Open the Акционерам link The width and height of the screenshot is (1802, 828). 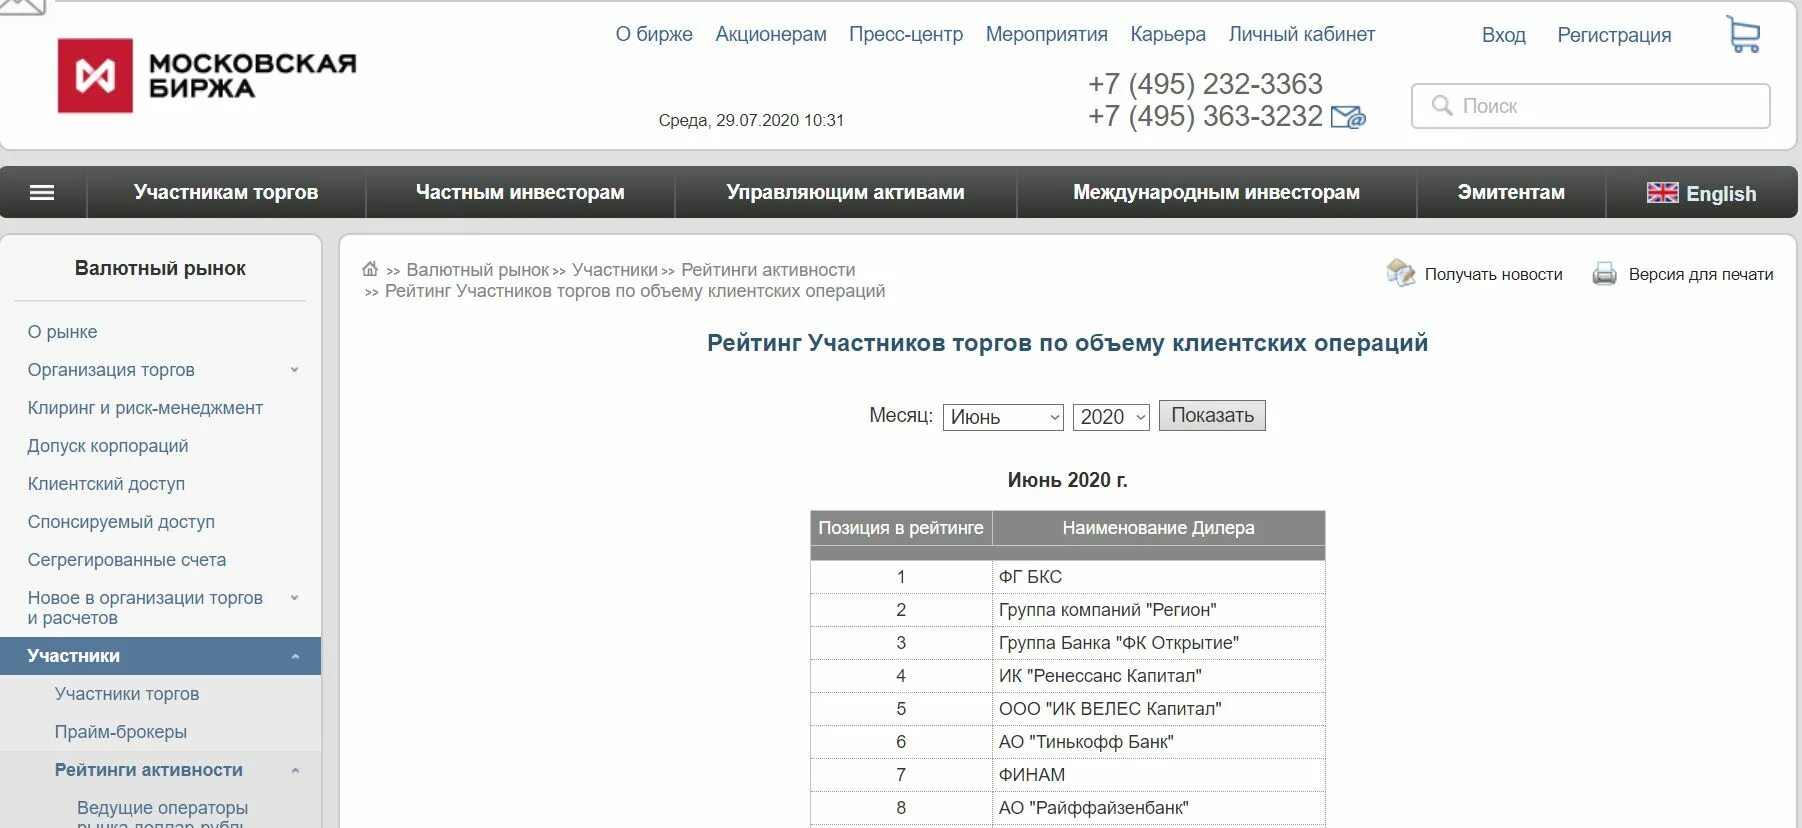click(771, 34)
